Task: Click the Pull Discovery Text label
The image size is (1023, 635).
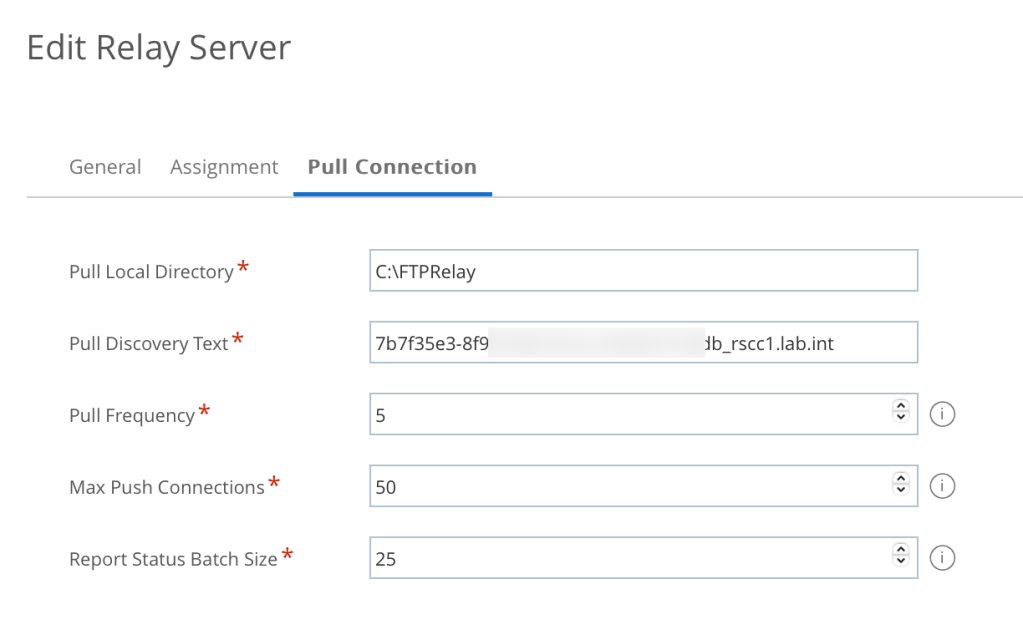Action: click(149, 344)
